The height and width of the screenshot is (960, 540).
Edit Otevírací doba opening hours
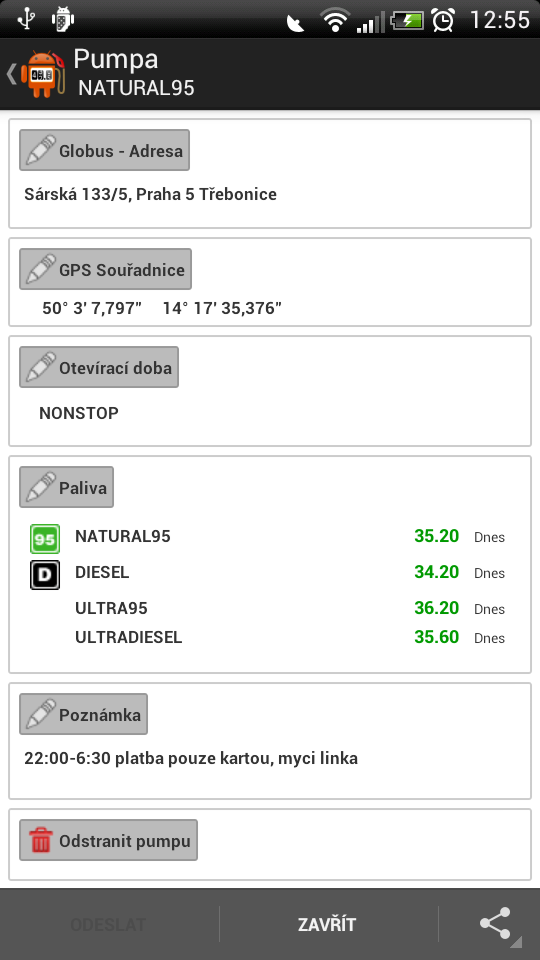pyautogui.click(x=99, y=367)
